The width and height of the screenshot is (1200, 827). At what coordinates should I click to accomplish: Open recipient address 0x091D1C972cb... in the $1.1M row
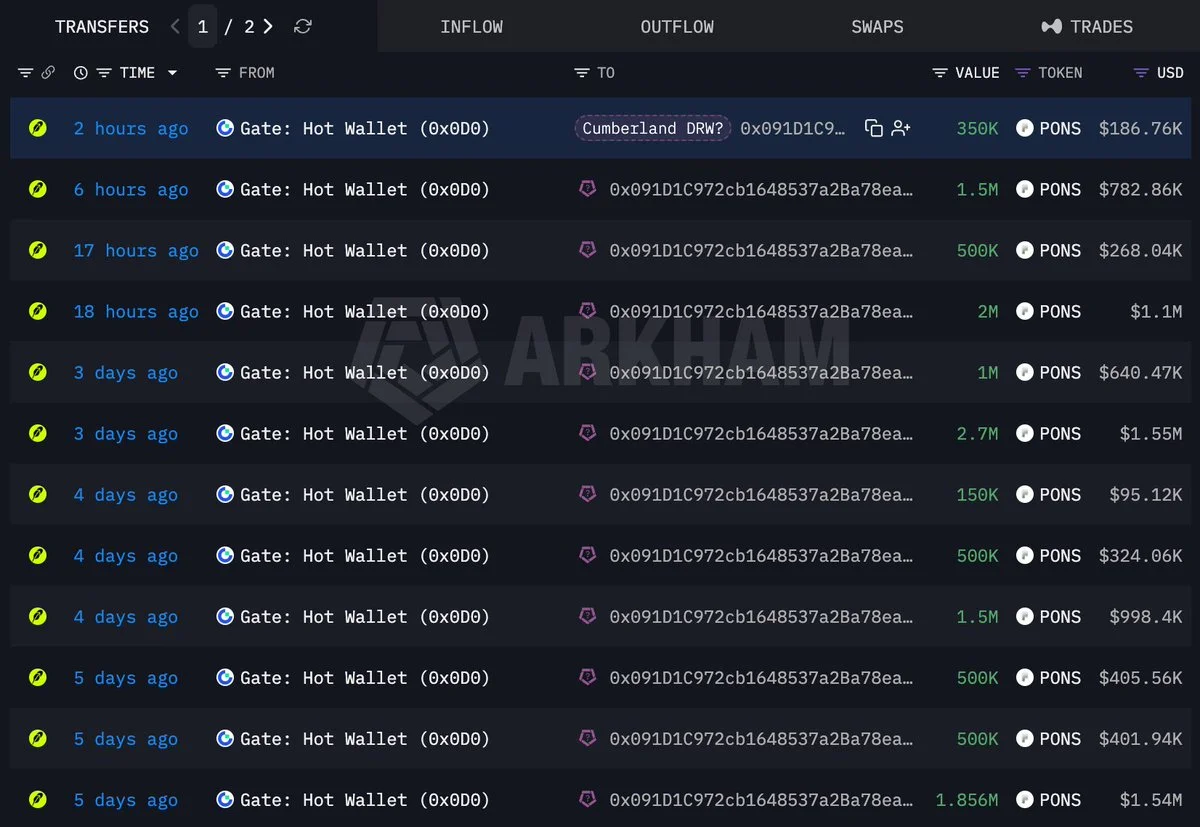pyautogui.click(x=761, y=311)
